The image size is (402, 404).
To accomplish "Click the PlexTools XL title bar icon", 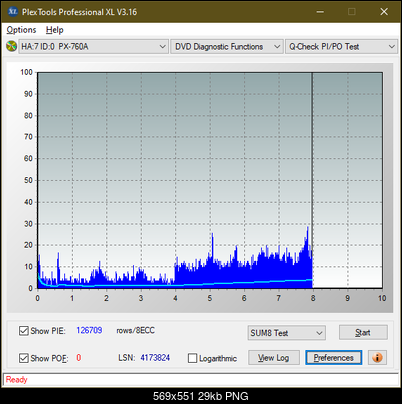I will (12, 12).
